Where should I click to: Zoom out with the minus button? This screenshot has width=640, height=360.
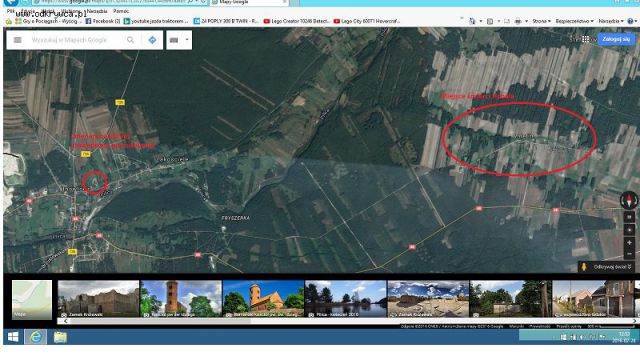[629, 253]
